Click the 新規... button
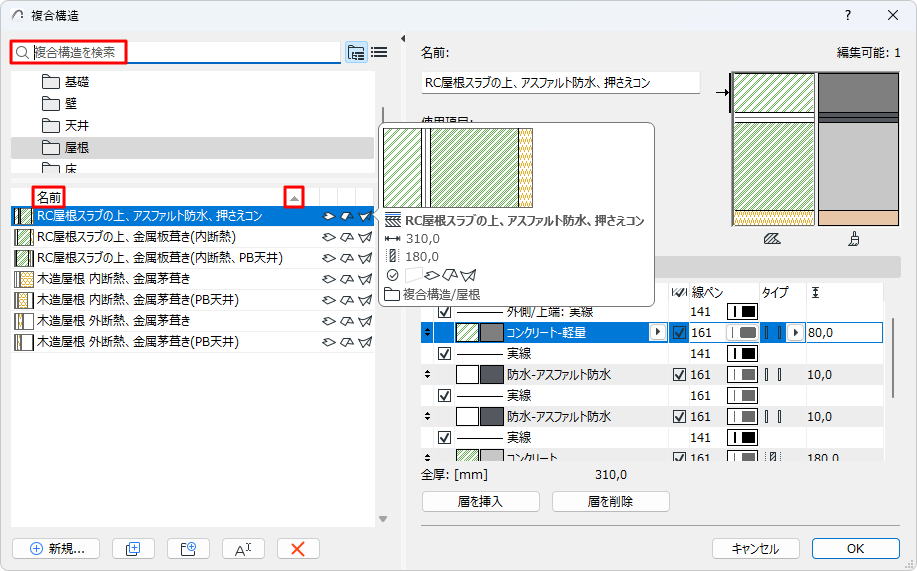Image resolution: width=917 pixels, height=571 pixels. (56, 549)
